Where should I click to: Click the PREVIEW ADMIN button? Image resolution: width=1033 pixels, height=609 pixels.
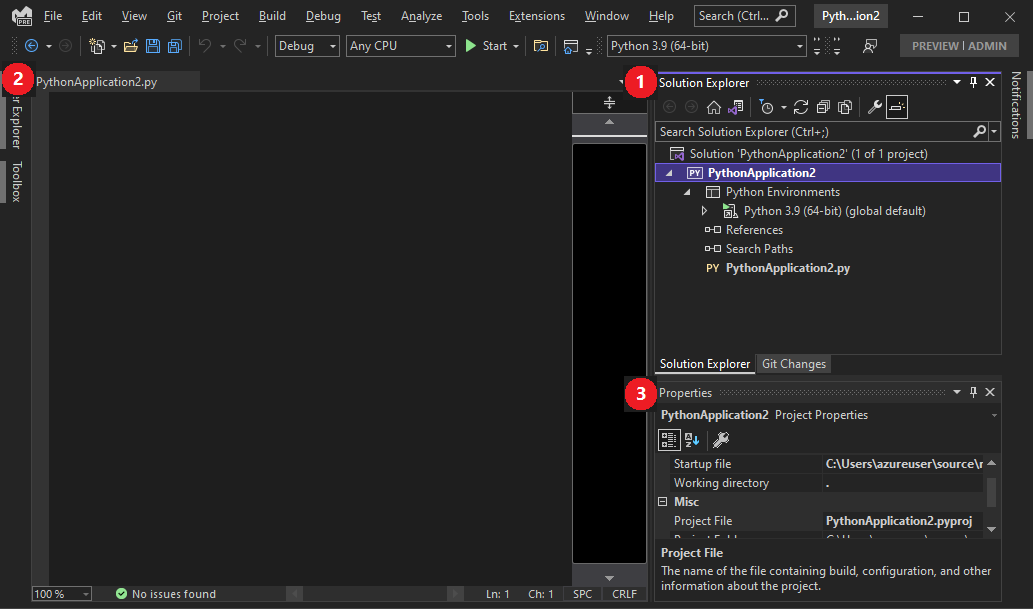pyautogui.click(x=958, y=45)
